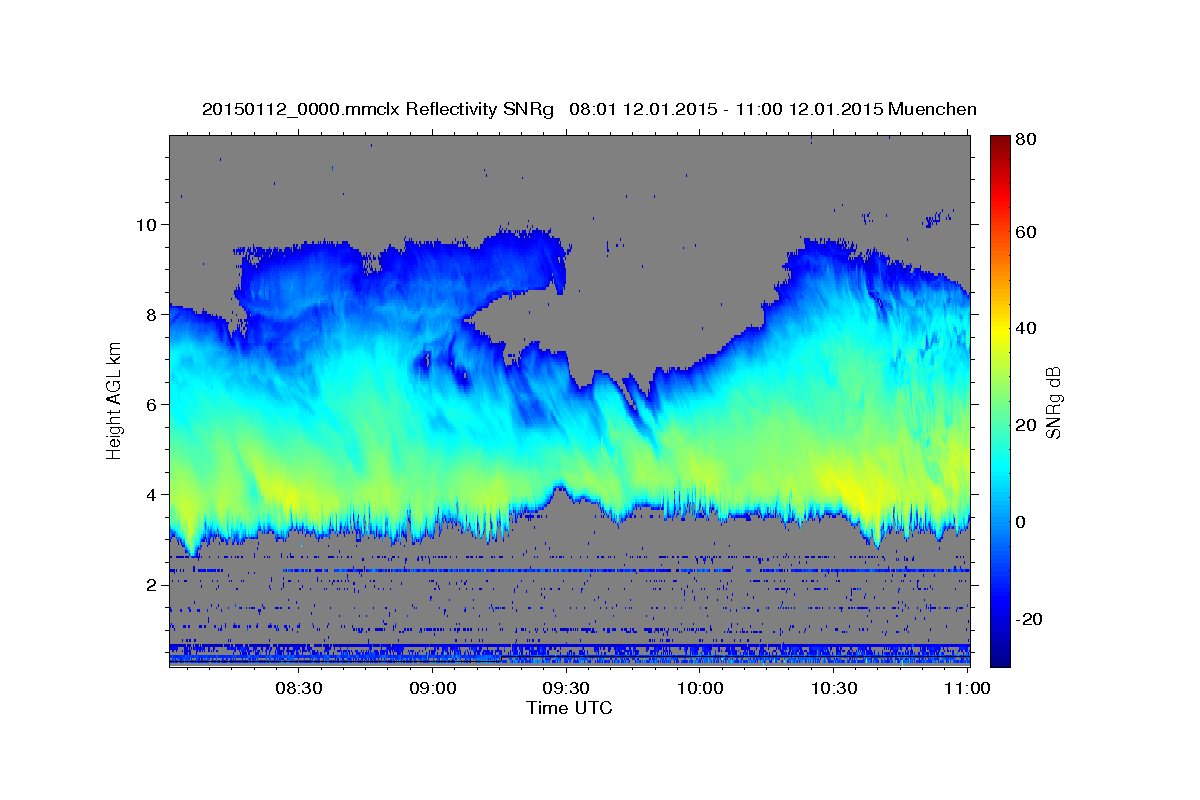Click the horizontal blue noise line near 2.3 km

pyautogui.click(x=569, y=570)
